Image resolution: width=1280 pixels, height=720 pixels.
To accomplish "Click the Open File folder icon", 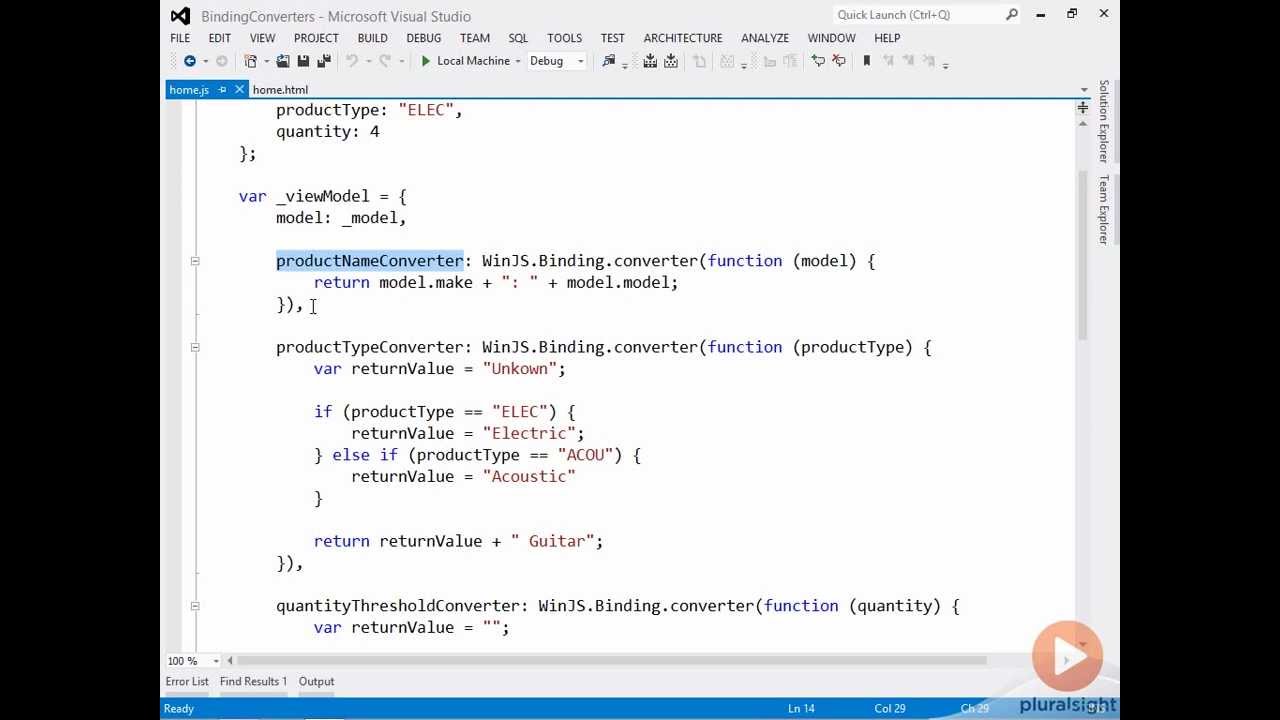I will click(x=283, y=61).
